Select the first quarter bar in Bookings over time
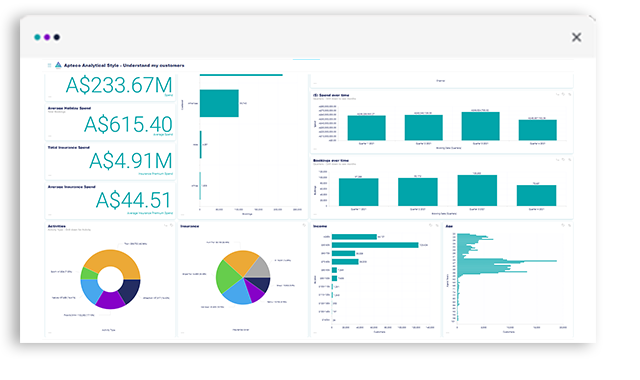Viewport: 640px width, 380px height. coord(358,192)
